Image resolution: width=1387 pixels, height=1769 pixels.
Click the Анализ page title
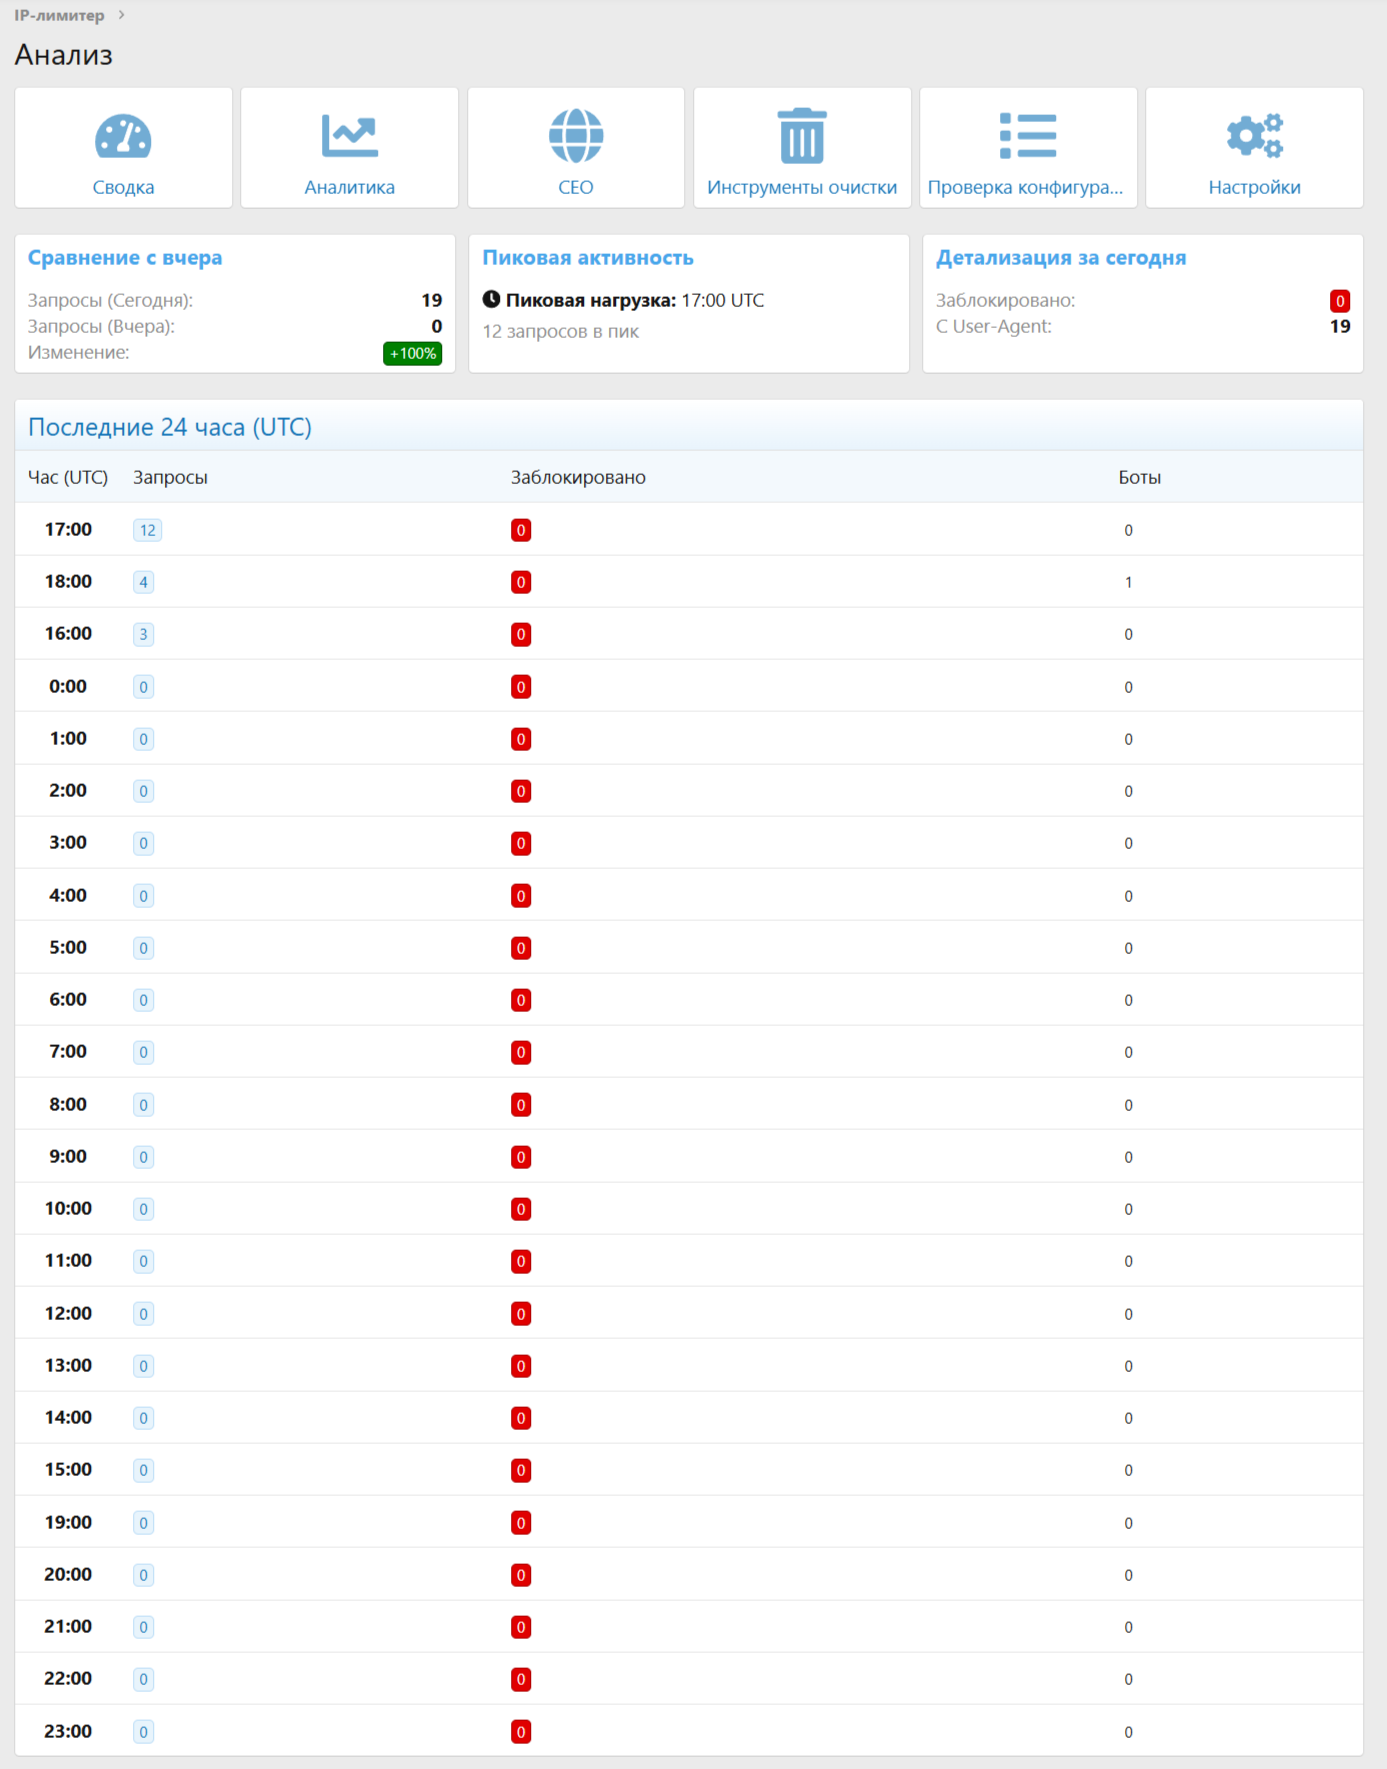(x=64, y=54)
